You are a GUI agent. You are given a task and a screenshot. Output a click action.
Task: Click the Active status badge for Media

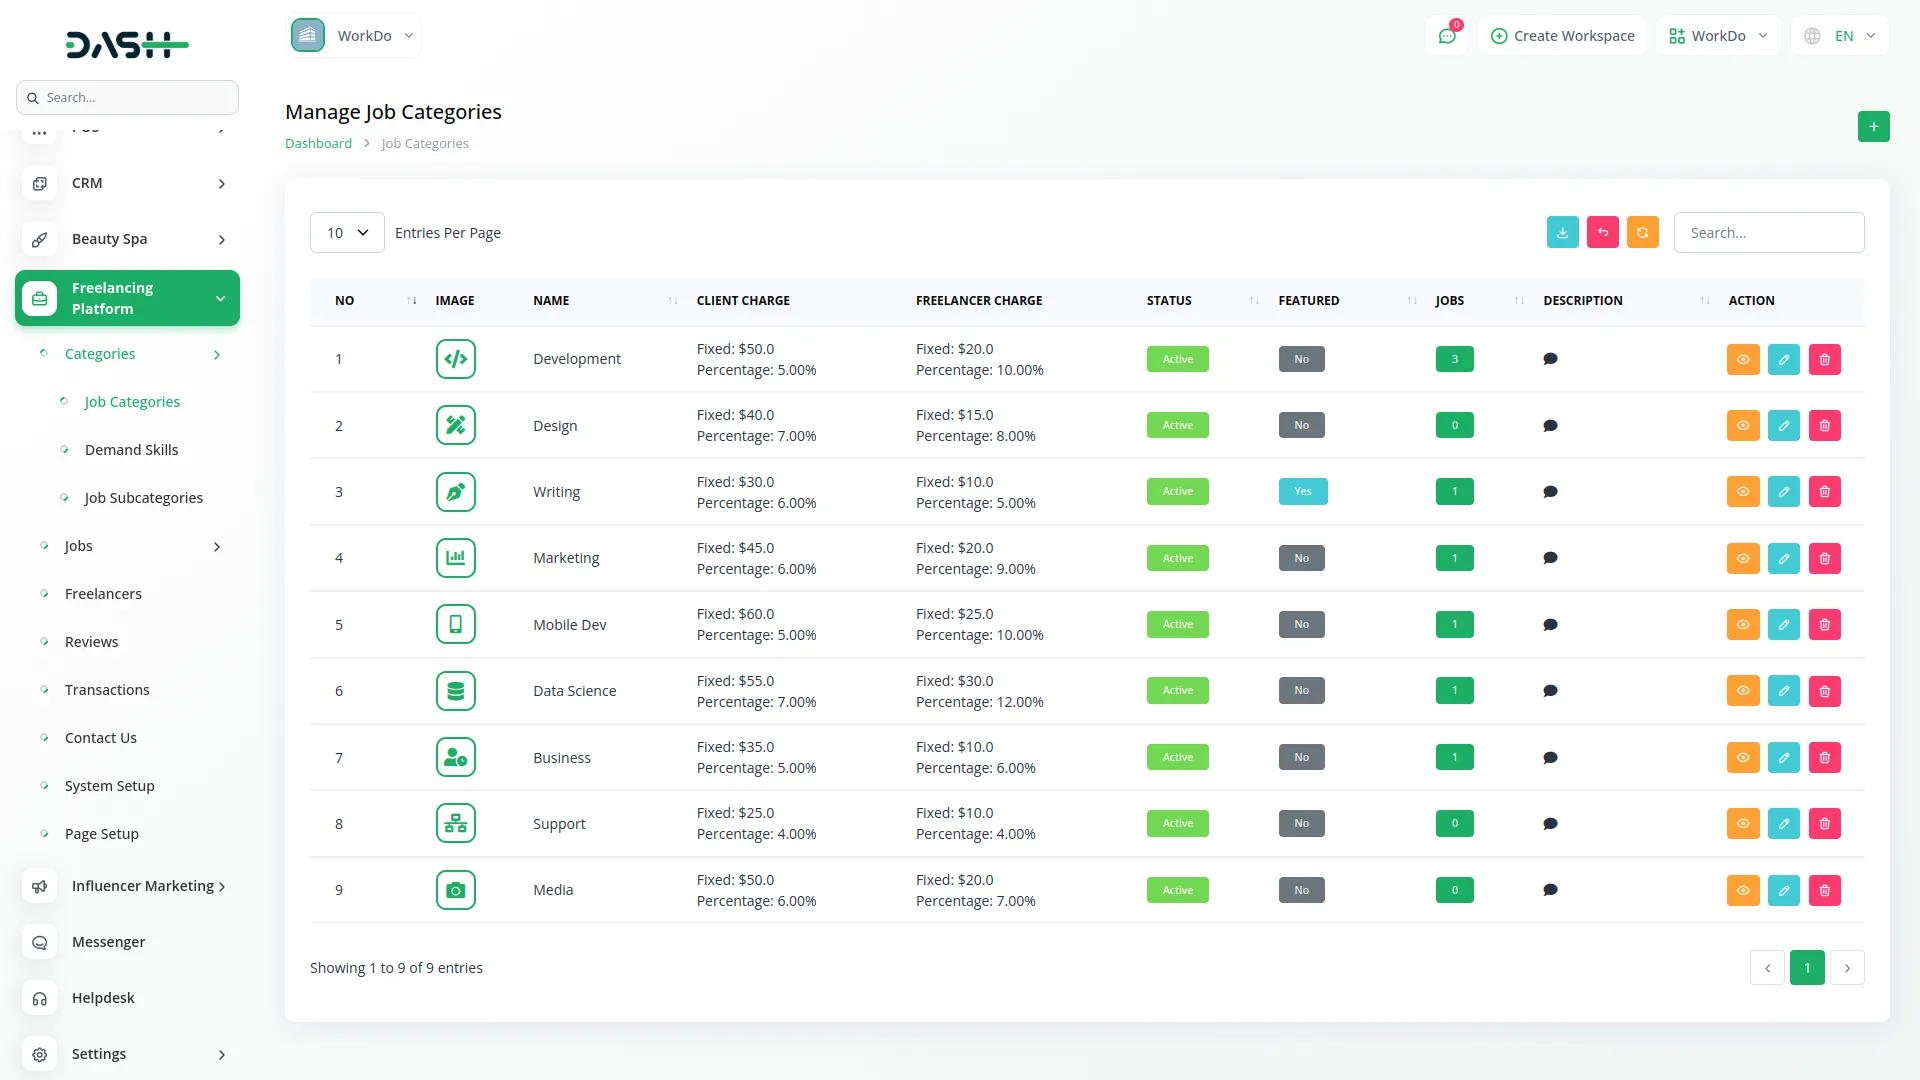click(x=1177, y=889)
